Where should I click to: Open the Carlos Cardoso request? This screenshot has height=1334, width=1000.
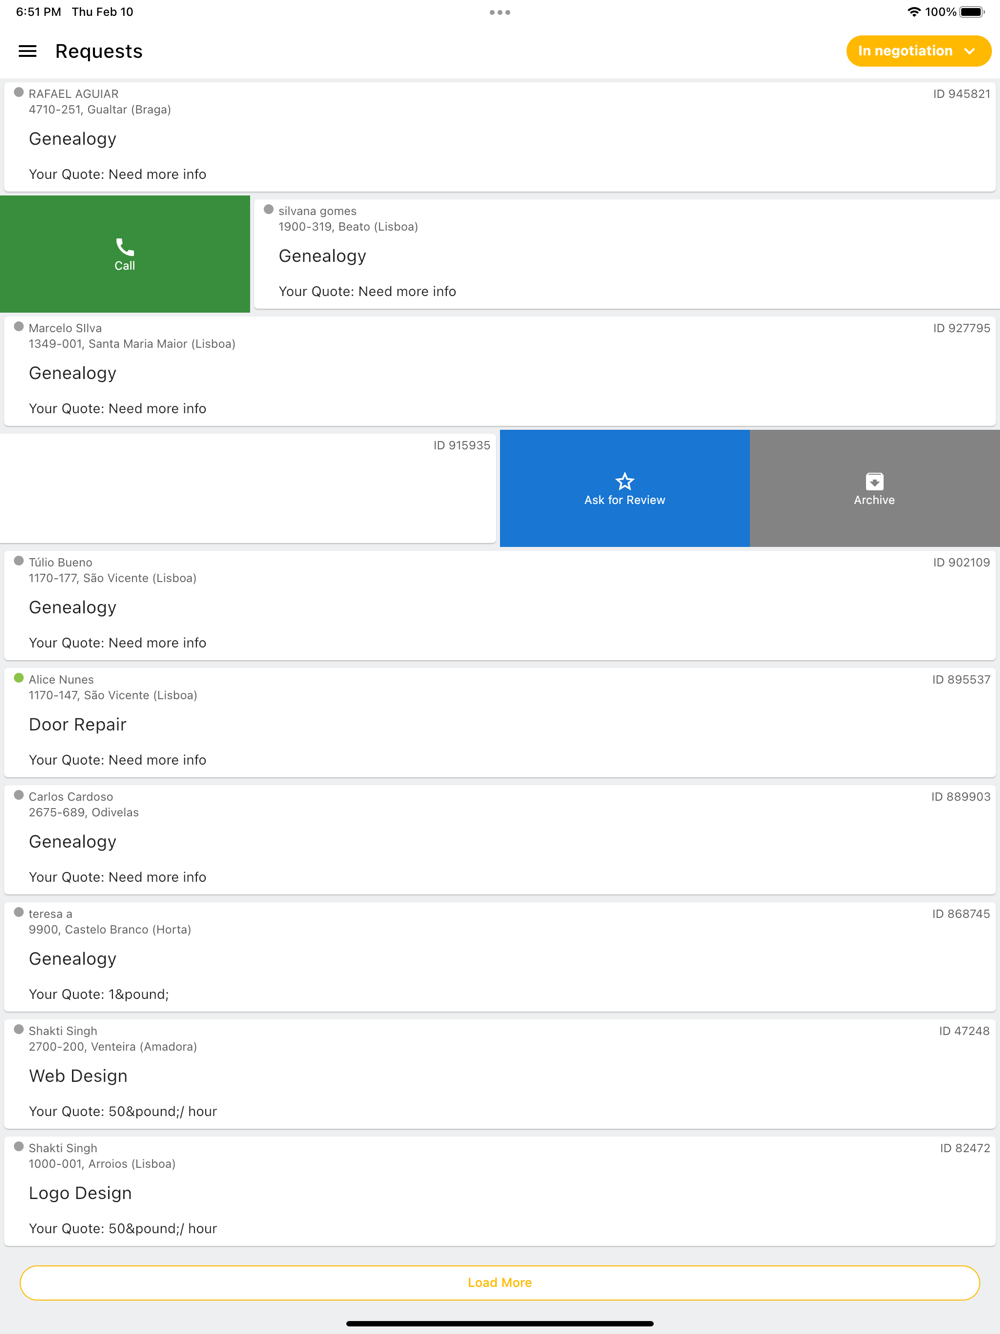500,839
